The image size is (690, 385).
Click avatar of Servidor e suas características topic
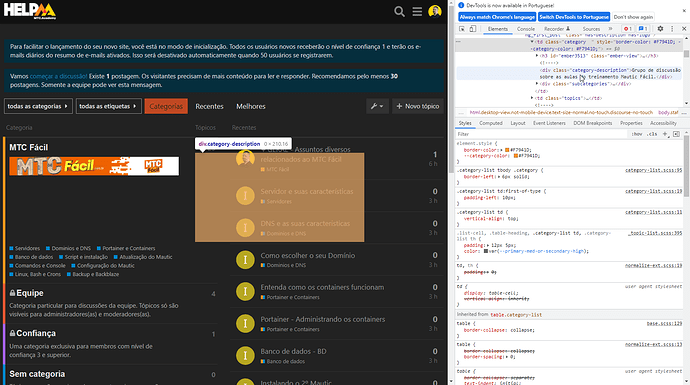245,196
